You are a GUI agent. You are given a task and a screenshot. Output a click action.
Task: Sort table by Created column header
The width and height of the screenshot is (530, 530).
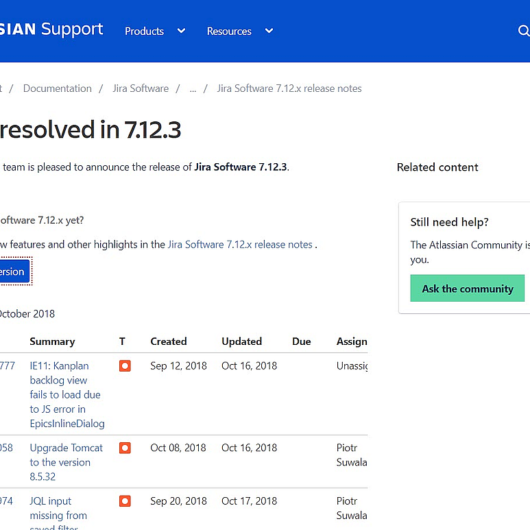point(168,341)
